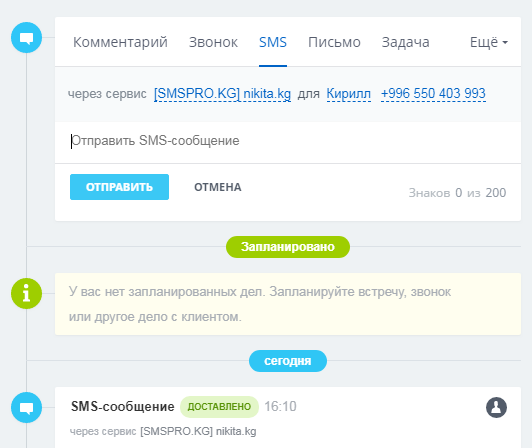Open the Письмо tab
The image size is (532, 448).
pyautogui.click(x=334, y=42)
